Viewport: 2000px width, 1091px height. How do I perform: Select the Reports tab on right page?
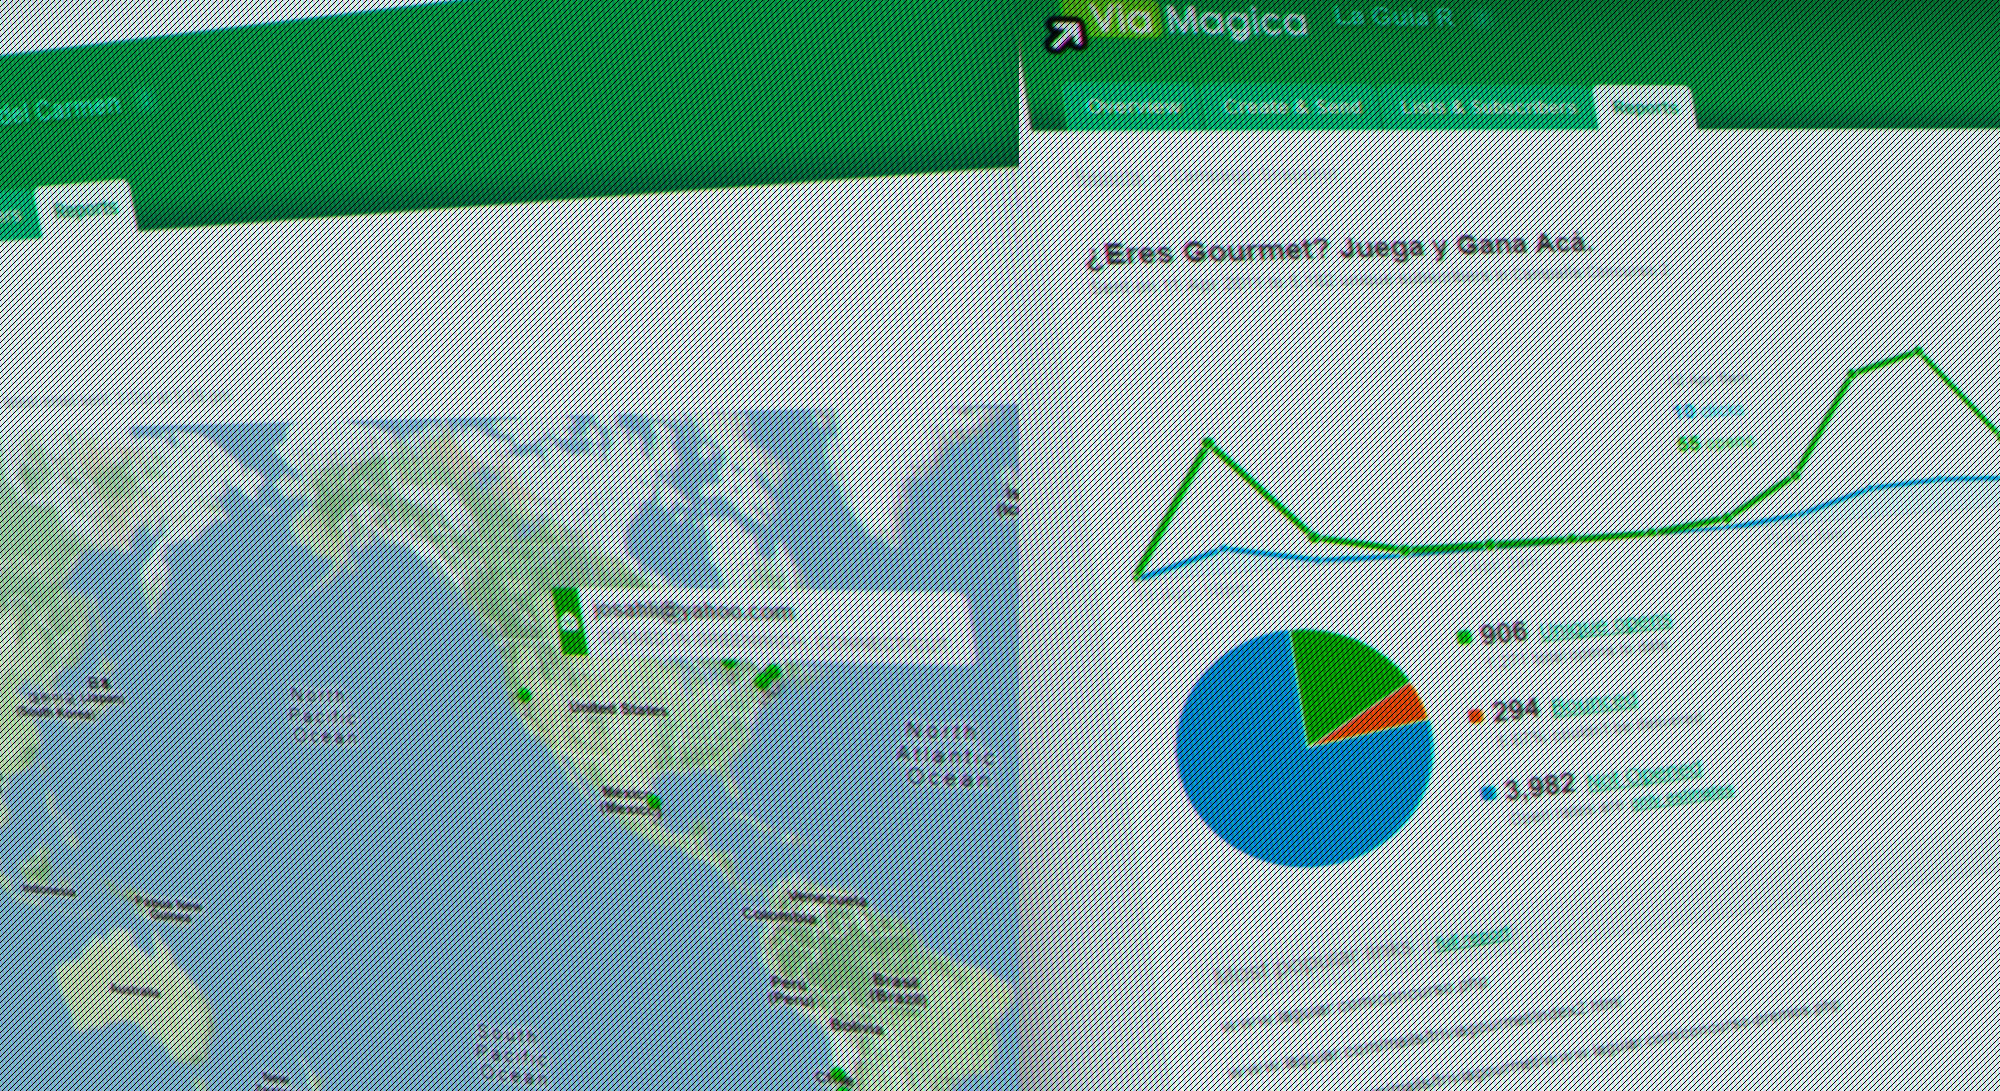click(1644, 107)
